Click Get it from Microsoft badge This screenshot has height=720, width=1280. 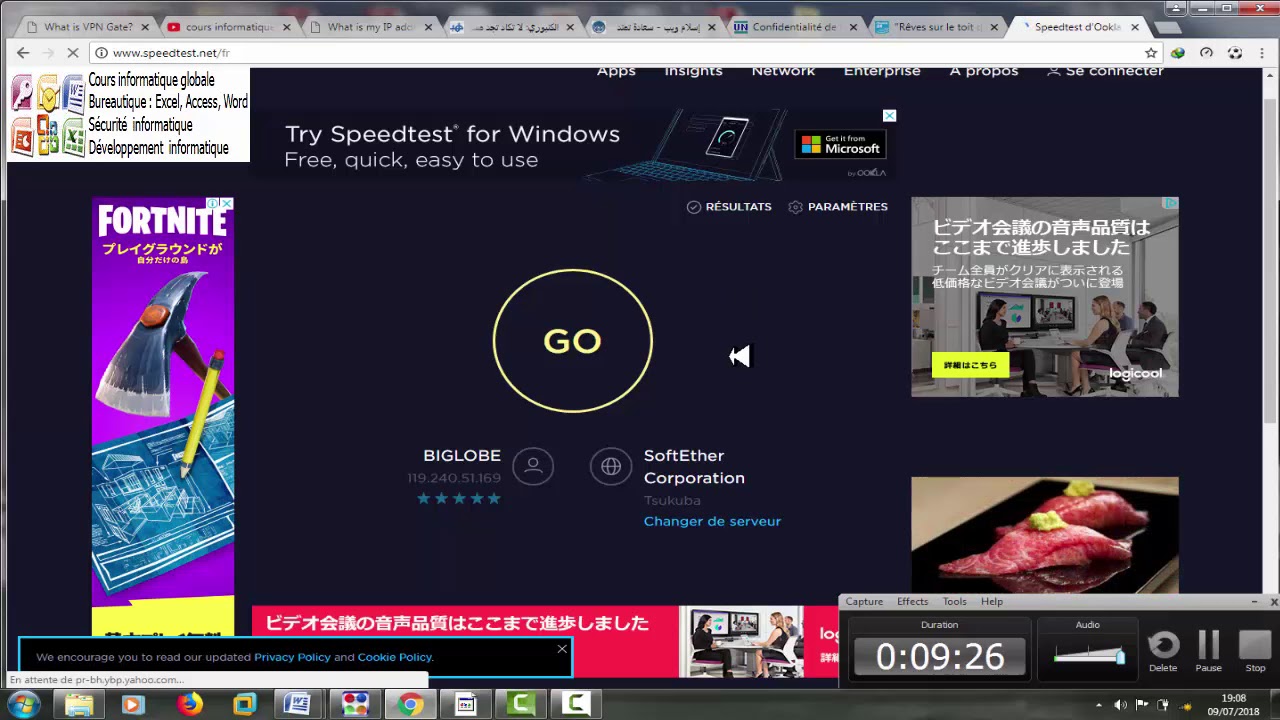tap(840, 144)
